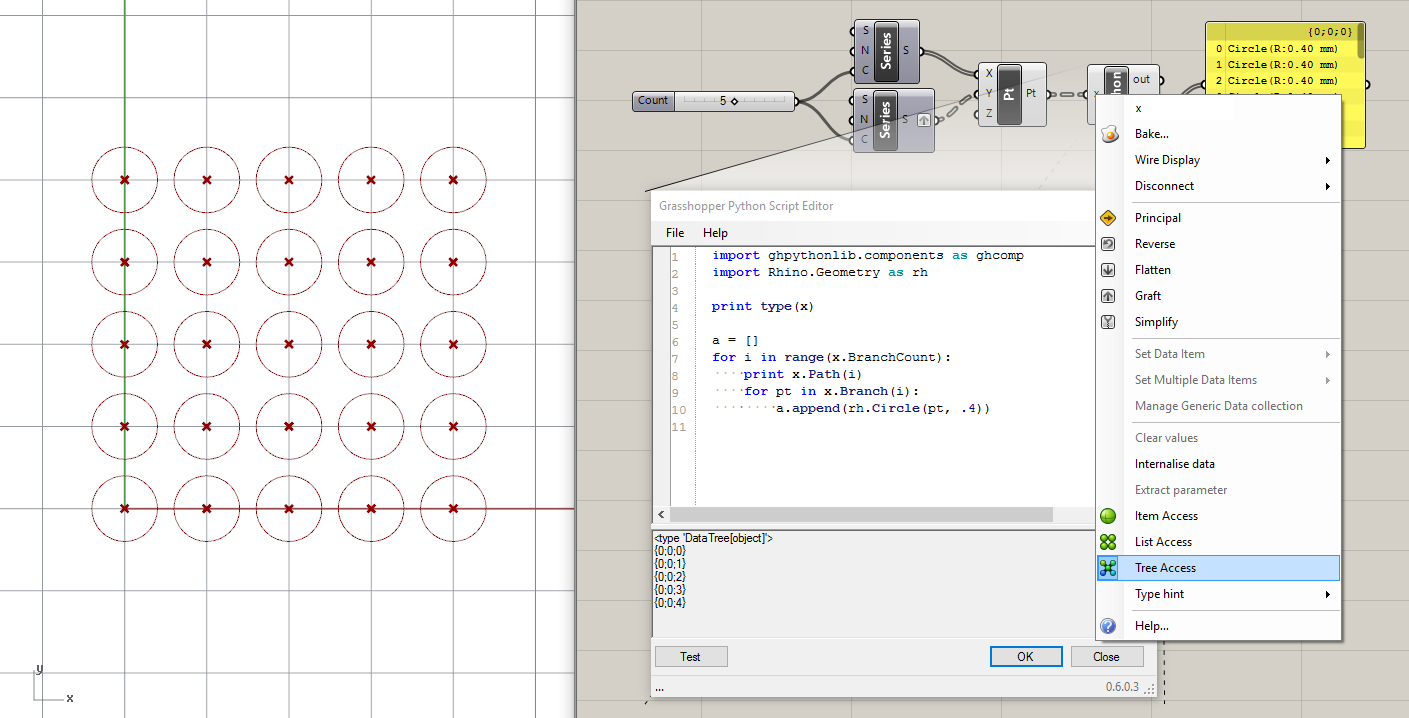Image resolution: width=1409 pixels, height=718 pixels.
Task: Click the Principal arrow icon
Action: click(1108, 218)
